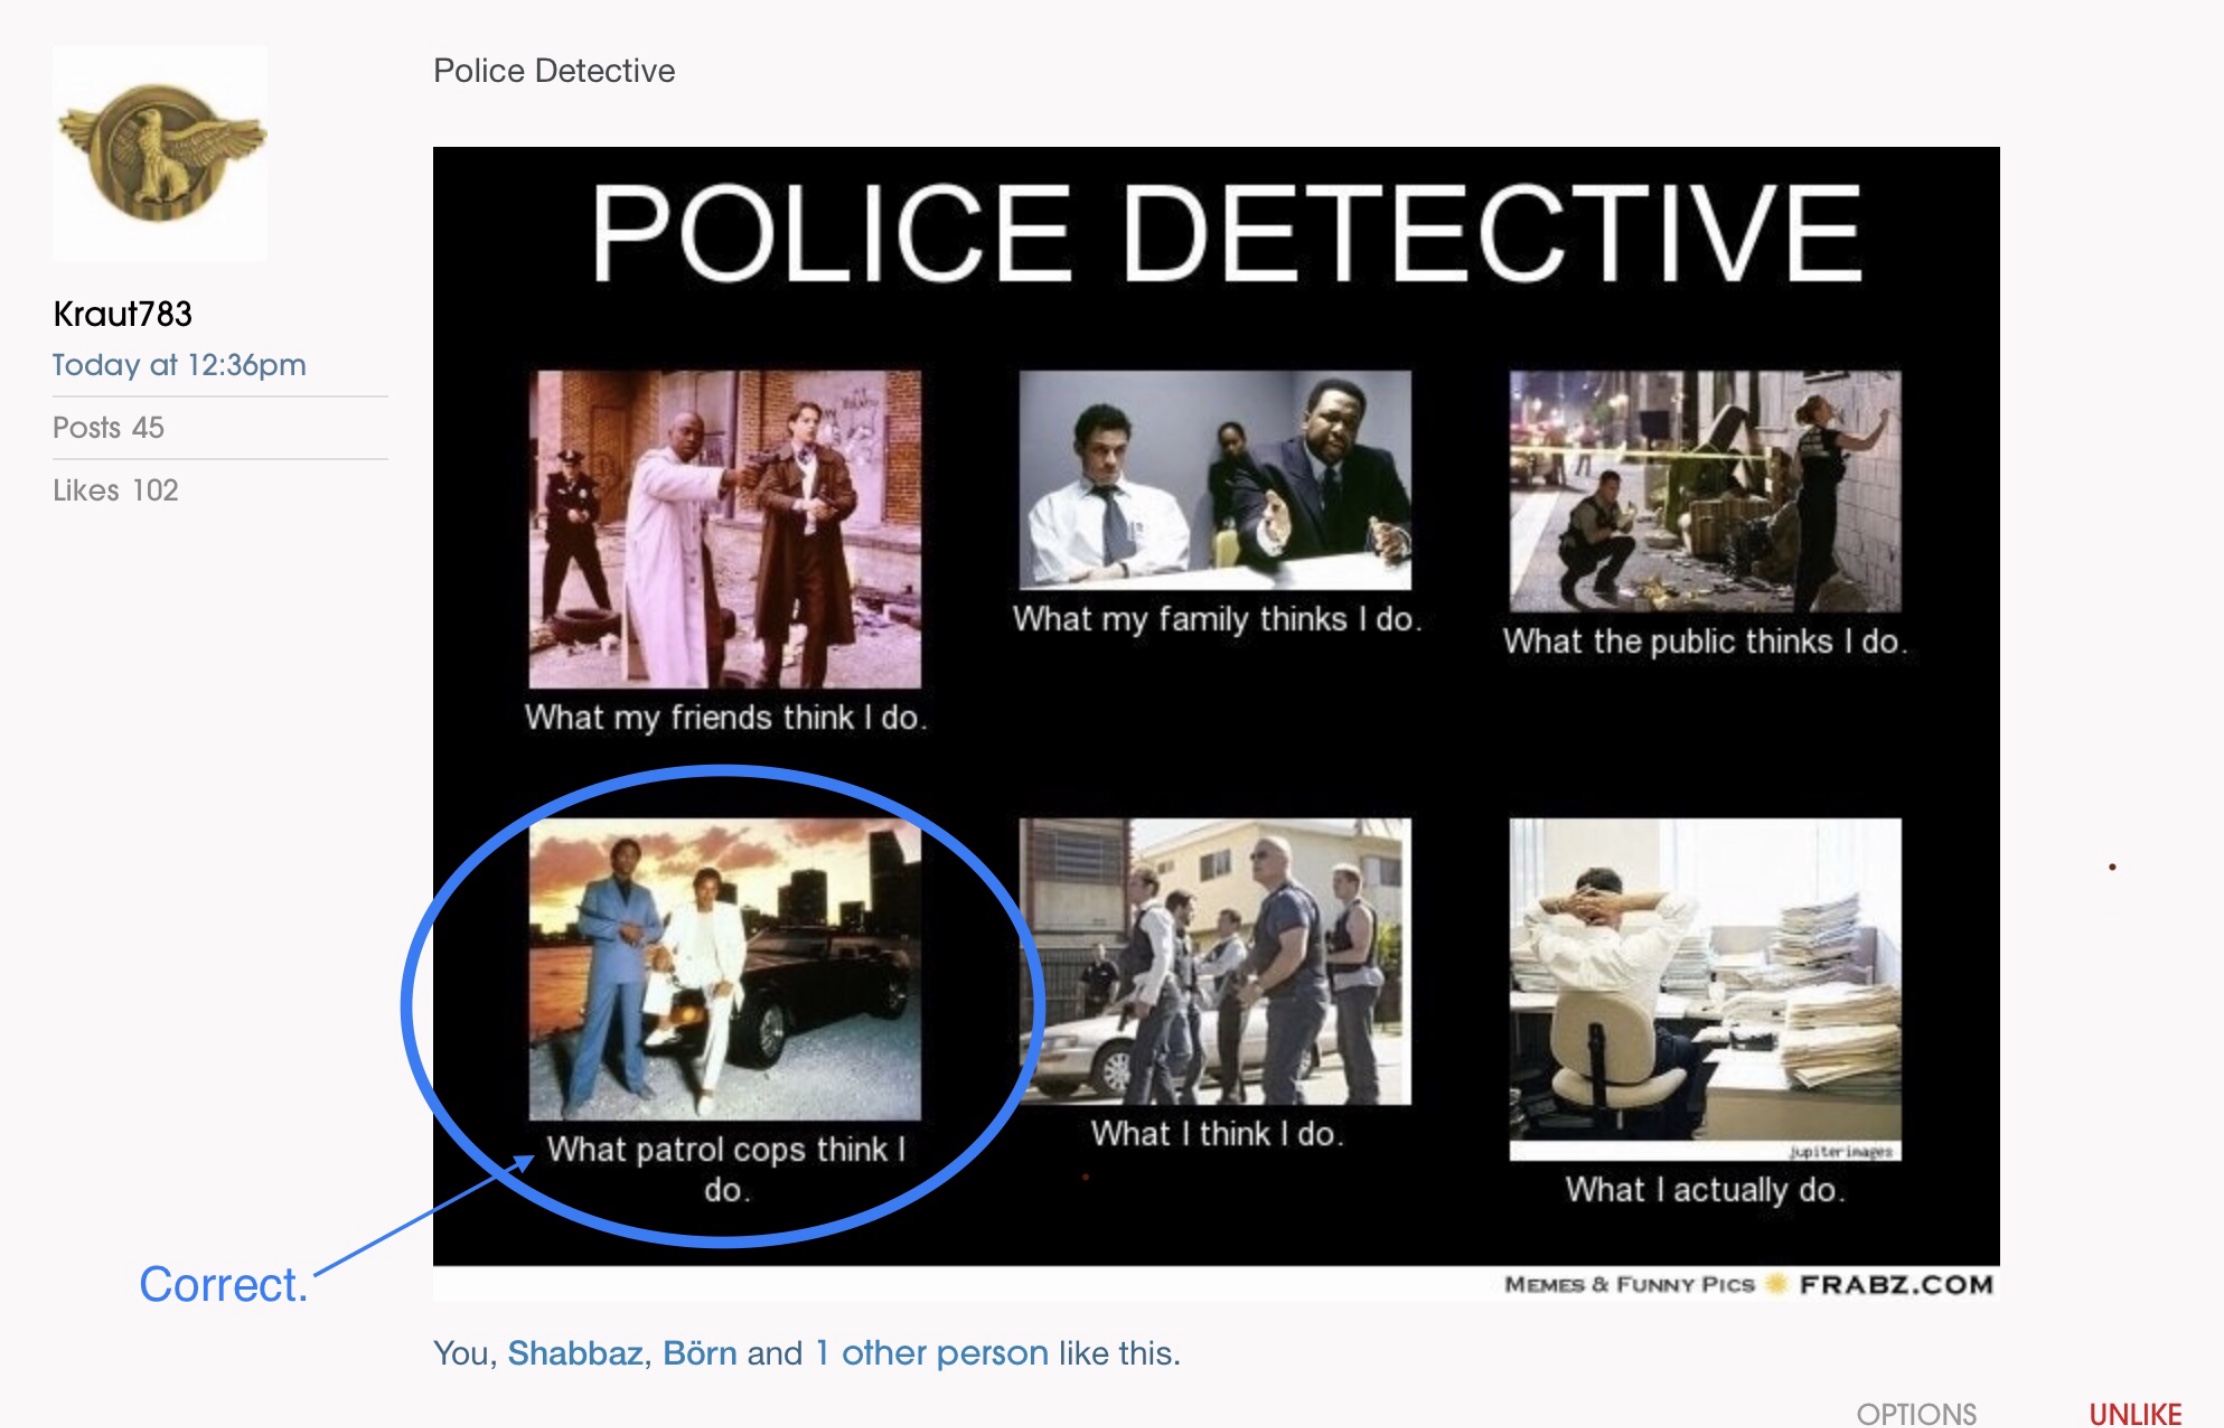The height and width of the screenshot is (1428, 2224).
Task: Open Kraut783's eagle badge avatar
Action: coord(160,153)
